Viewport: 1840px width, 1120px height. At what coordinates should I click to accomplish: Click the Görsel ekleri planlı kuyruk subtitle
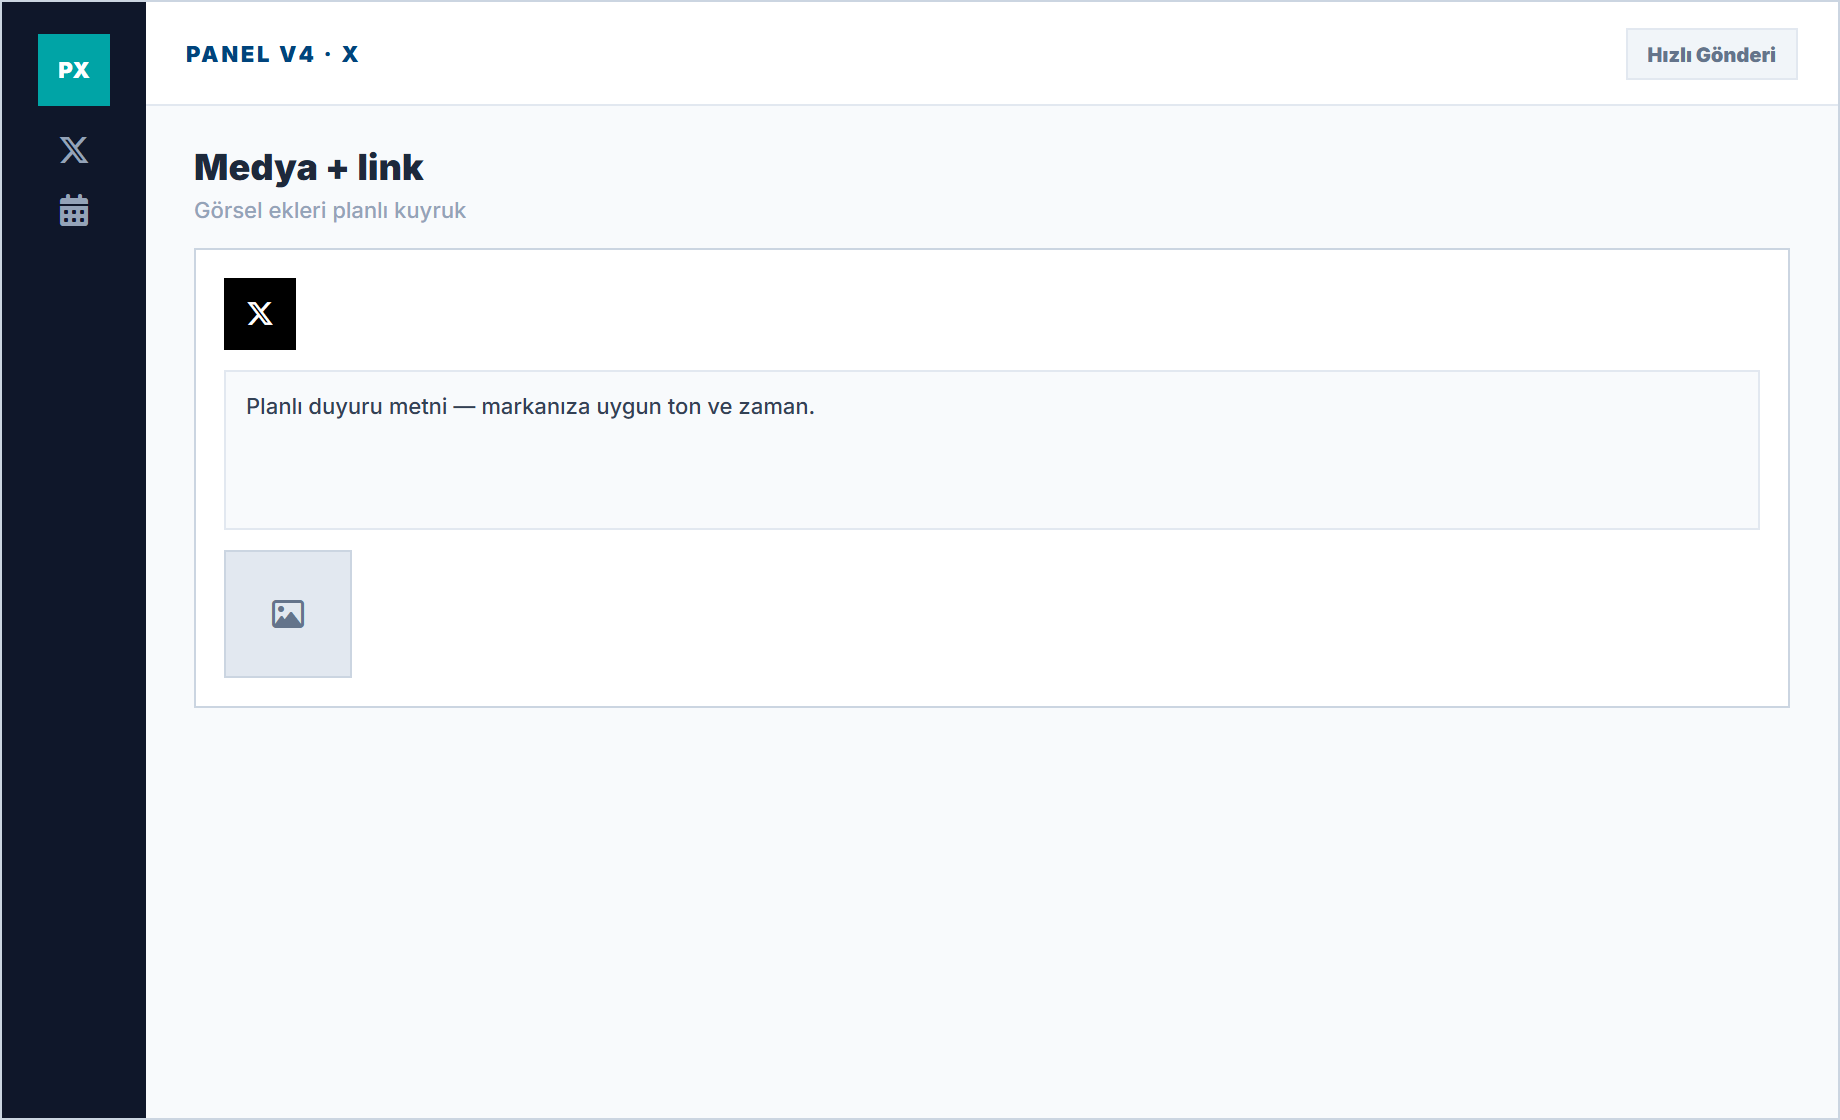pos(330,210)
